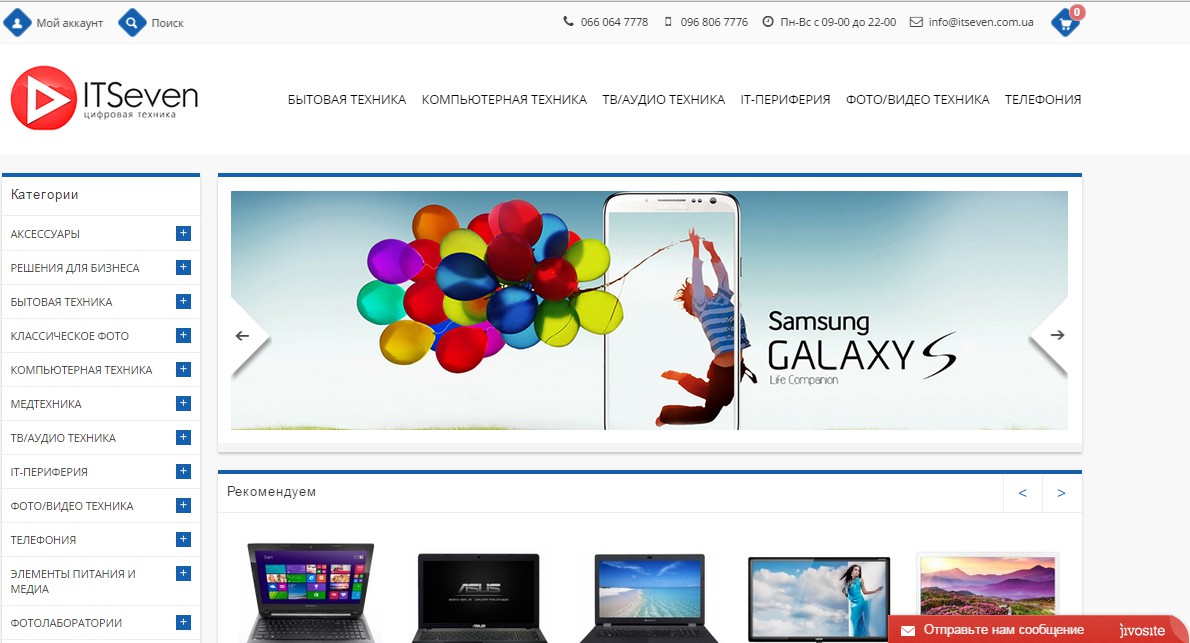This screenshot has width=1190, height=643.
Task: Expand IT-ПЕРИФЕРИЯ sidebar plus
Action: pyautogui.click(x=183, y=471)
